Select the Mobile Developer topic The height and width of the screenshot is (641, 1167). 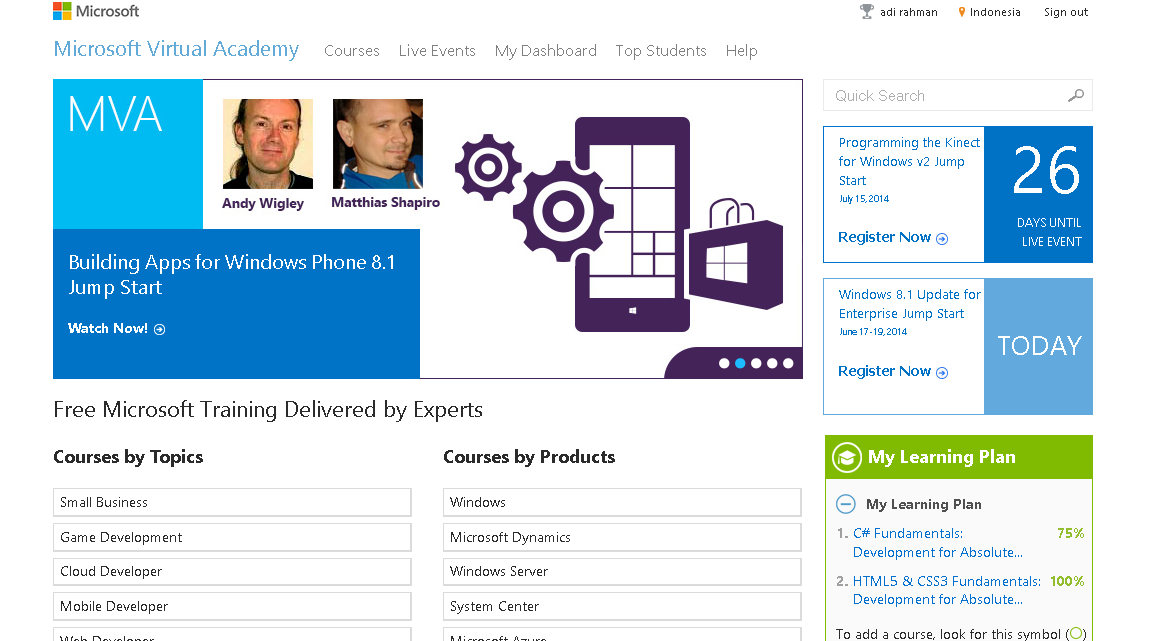(232, 607)
